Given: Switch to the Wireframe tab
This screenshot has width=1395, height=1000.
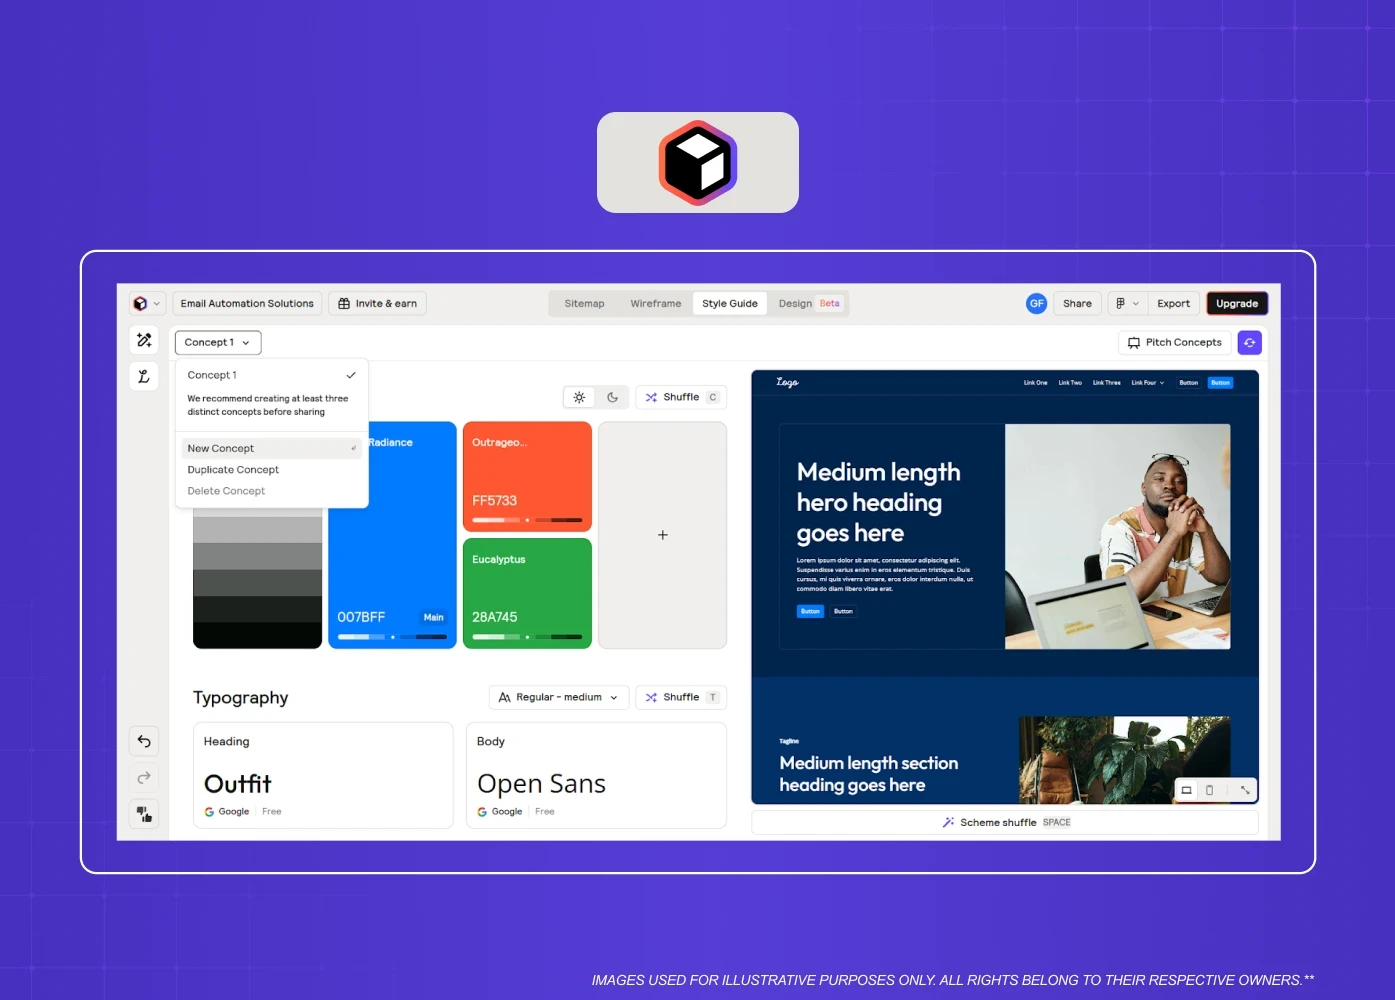Looking at the screenshot, I should (x=656, y=303).
